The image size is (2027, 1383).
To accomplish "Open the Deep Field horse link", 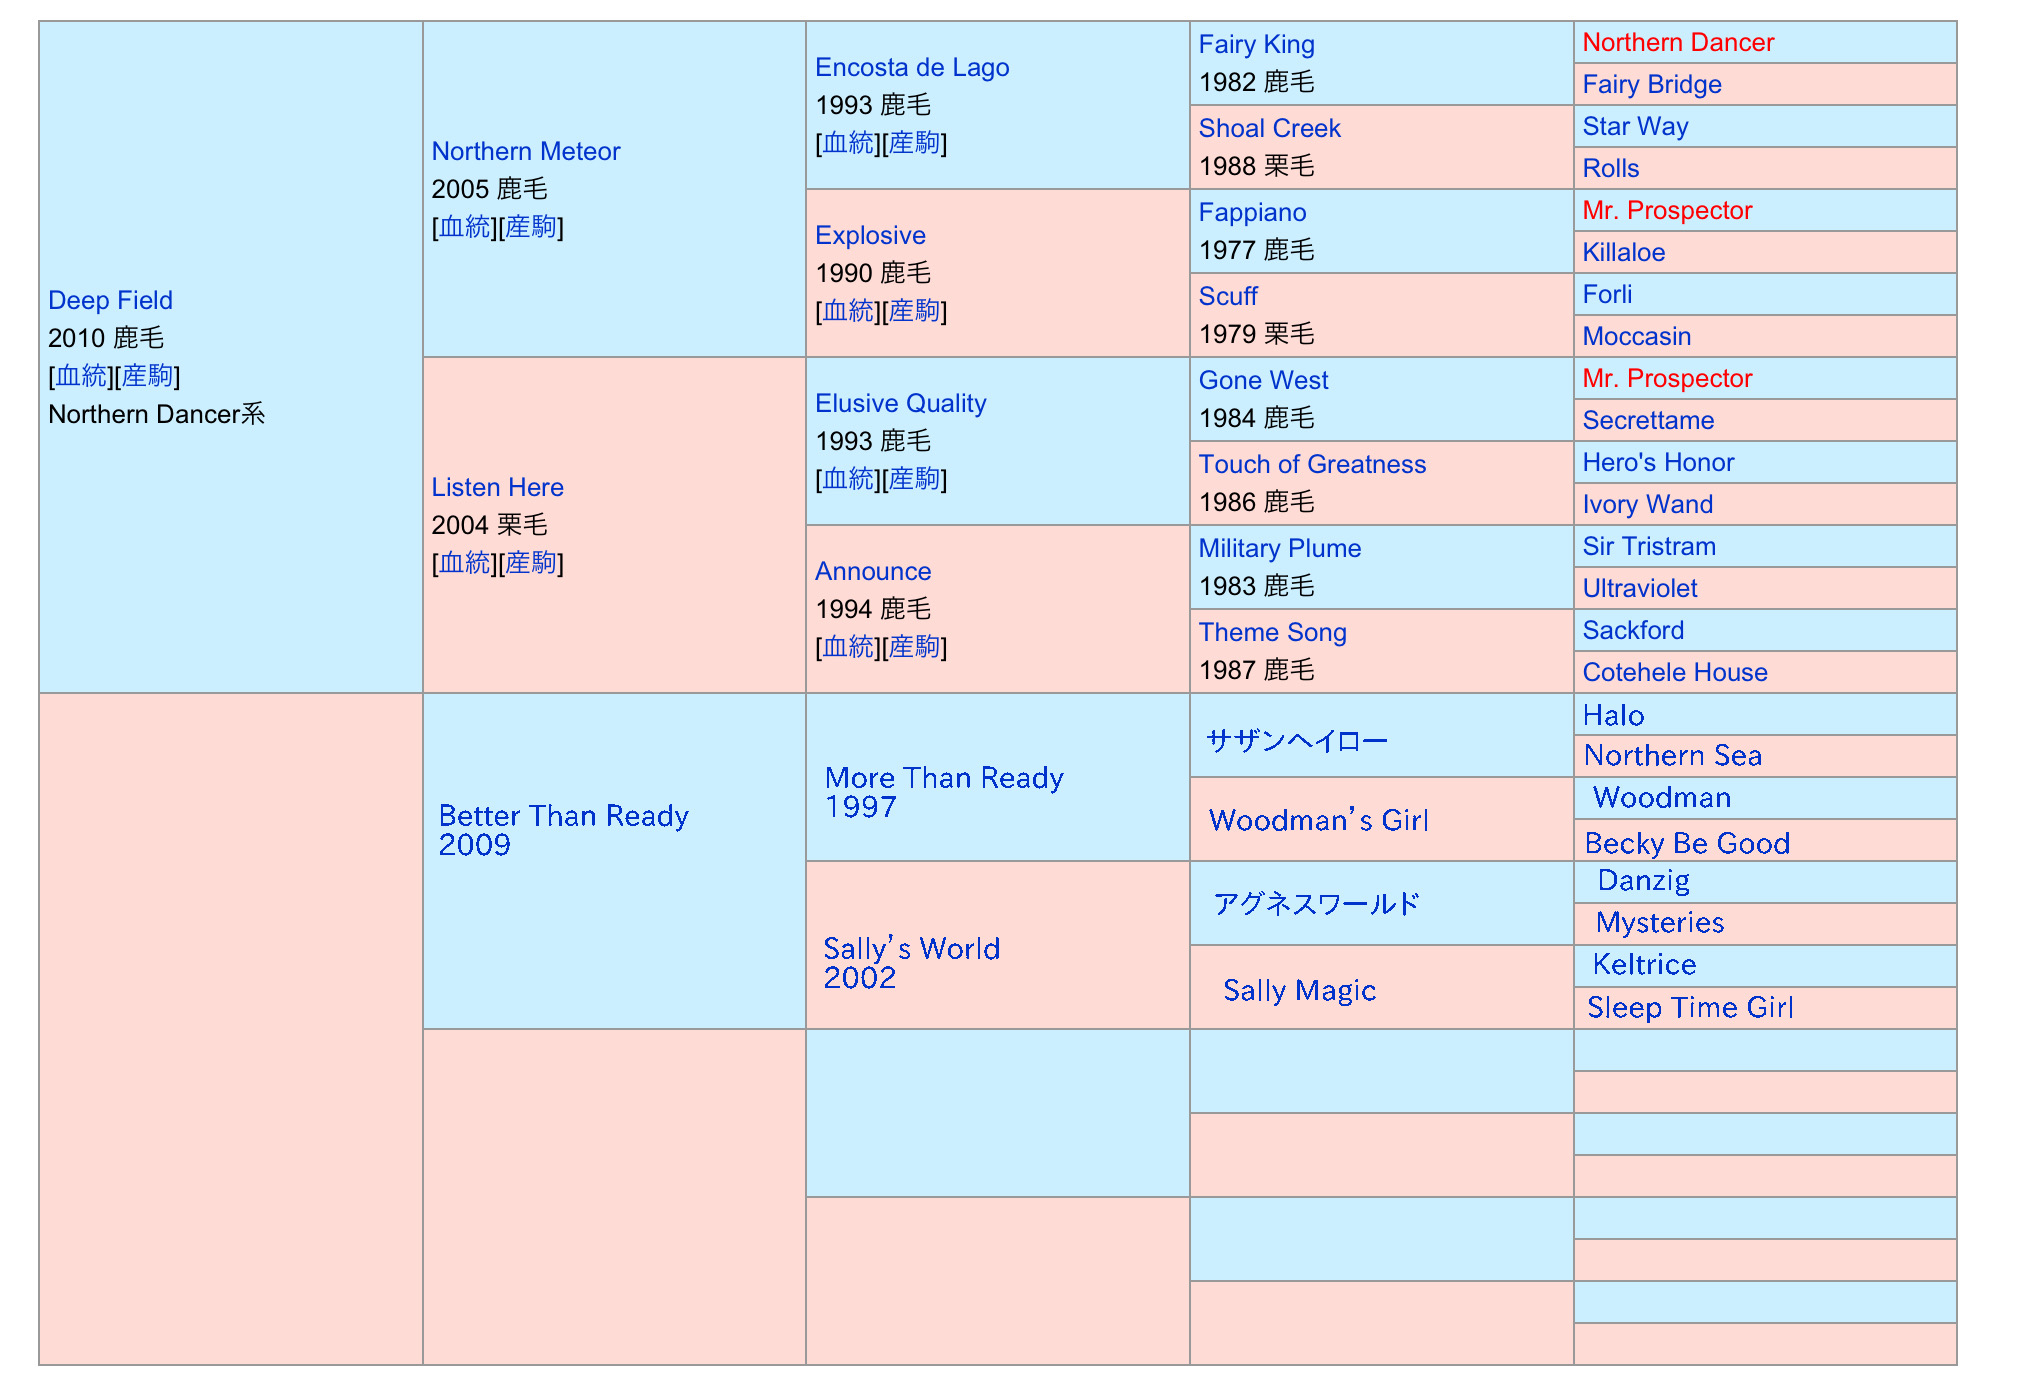I will (110, 300).
